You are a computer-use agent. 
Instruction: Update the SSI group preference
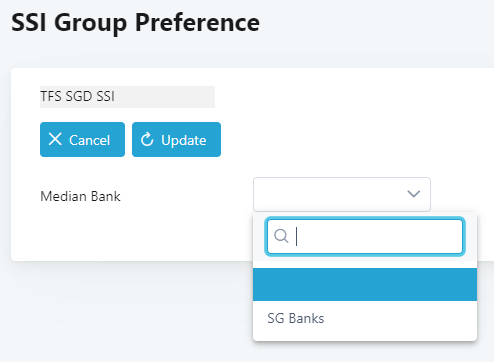176,139
